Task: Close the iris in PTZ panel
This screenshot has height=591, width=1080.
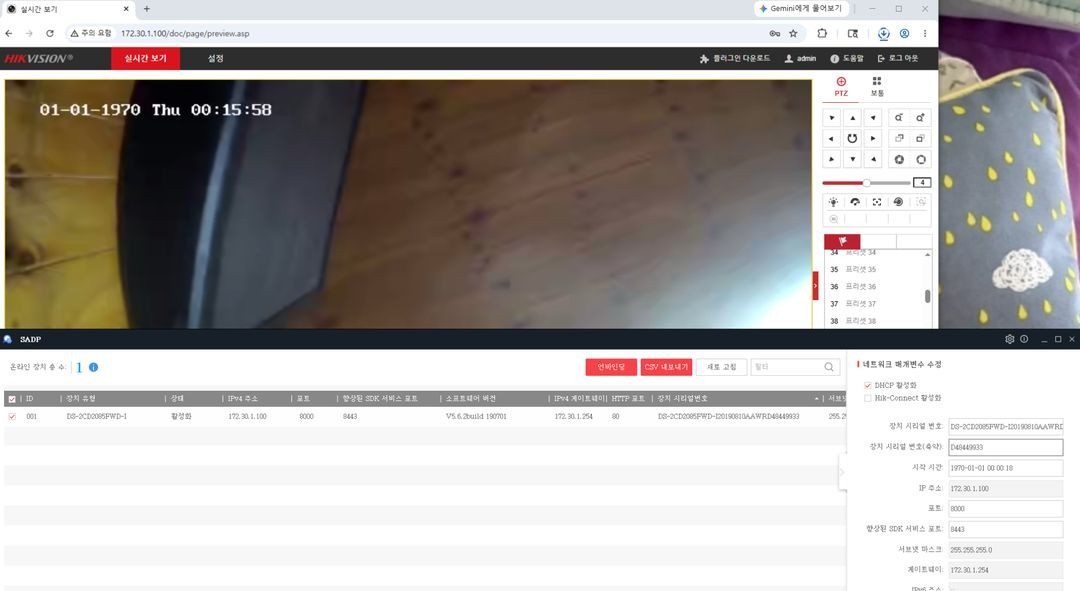Action: tap(899, 159)
